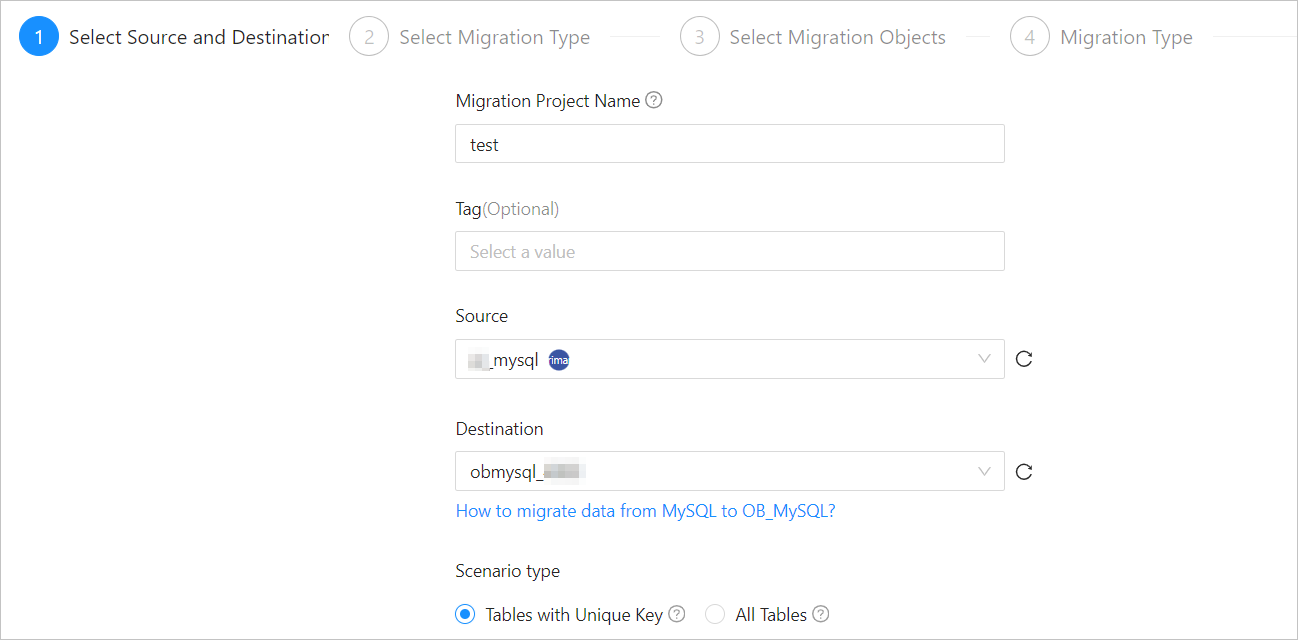Viewport: 1298px width, 640px height.
Task: Refresh the Destination data source list
Action: click(x=1023, y=470)
